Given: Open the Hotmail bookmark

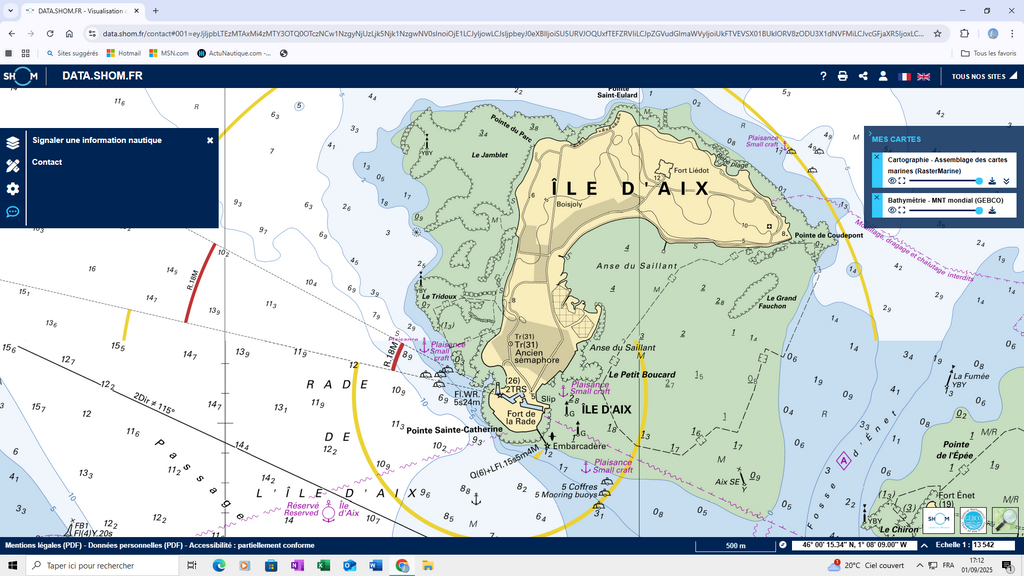Looking at the screenshot, I should click(x=123, y=54).
